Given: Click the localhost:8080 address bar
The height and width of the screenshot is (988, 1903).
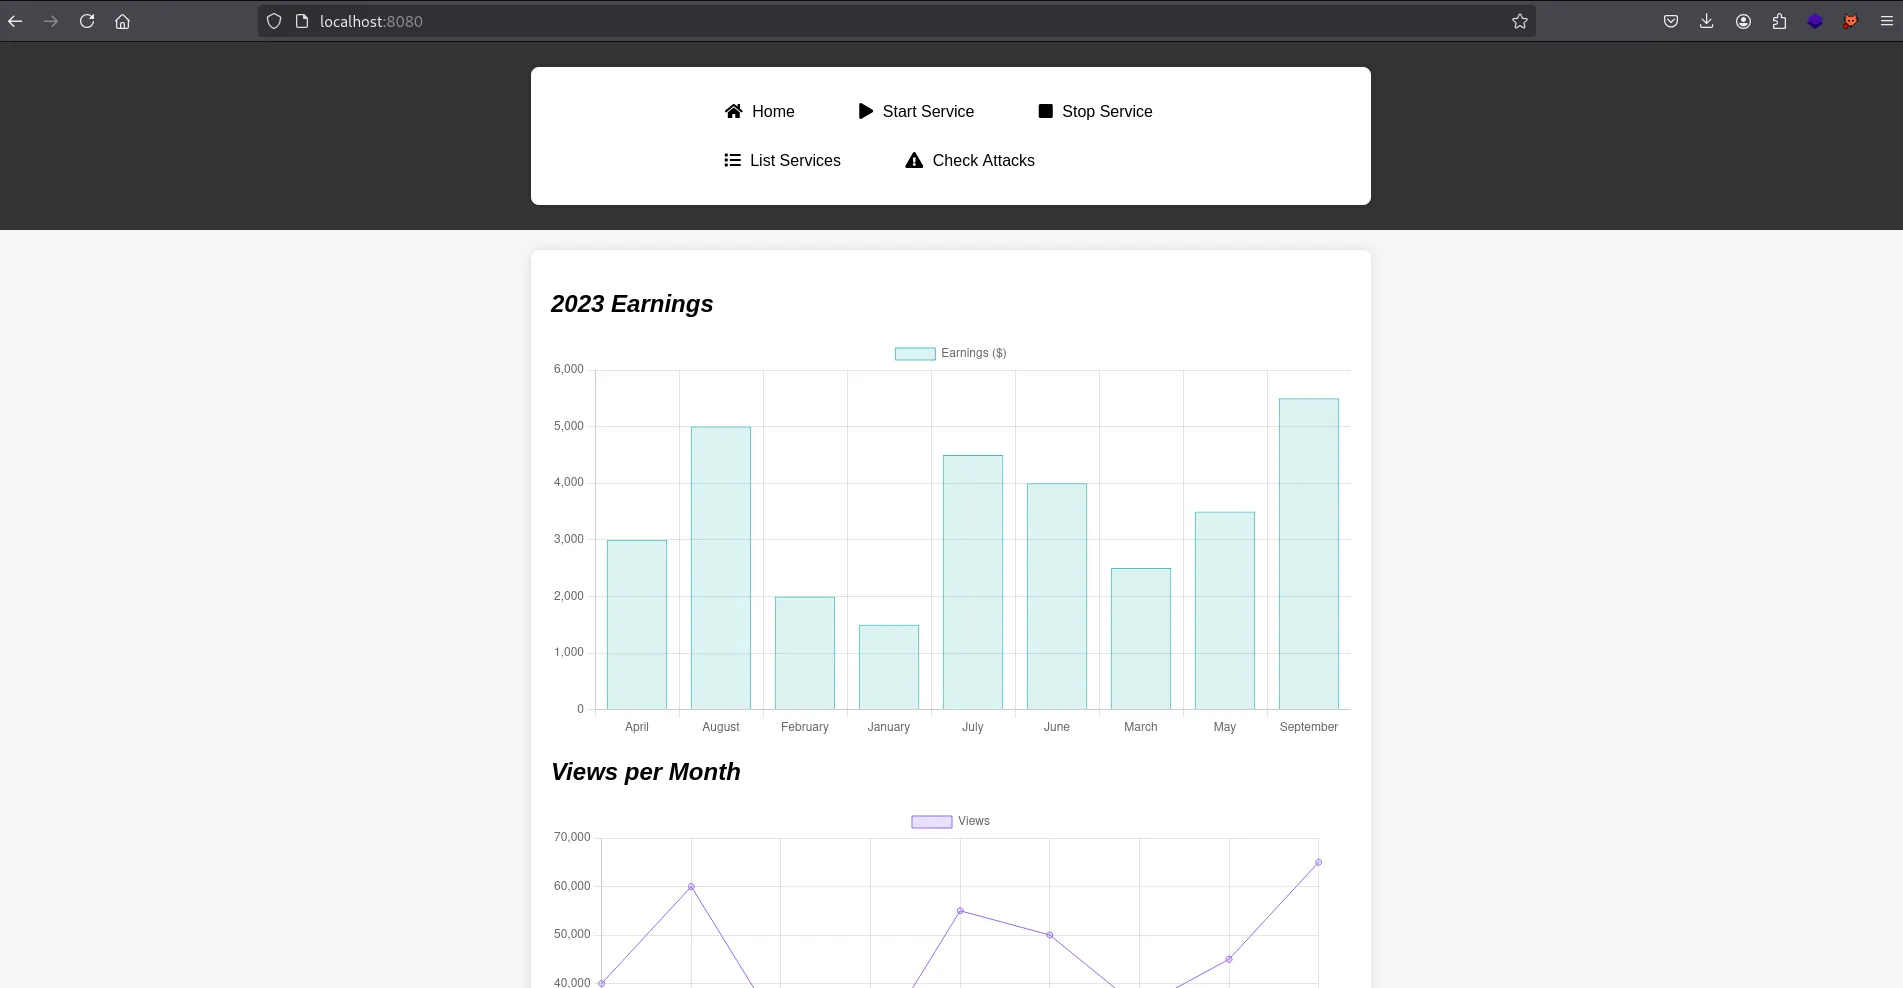Looking at the screenshot, I should tap(900, 21).
